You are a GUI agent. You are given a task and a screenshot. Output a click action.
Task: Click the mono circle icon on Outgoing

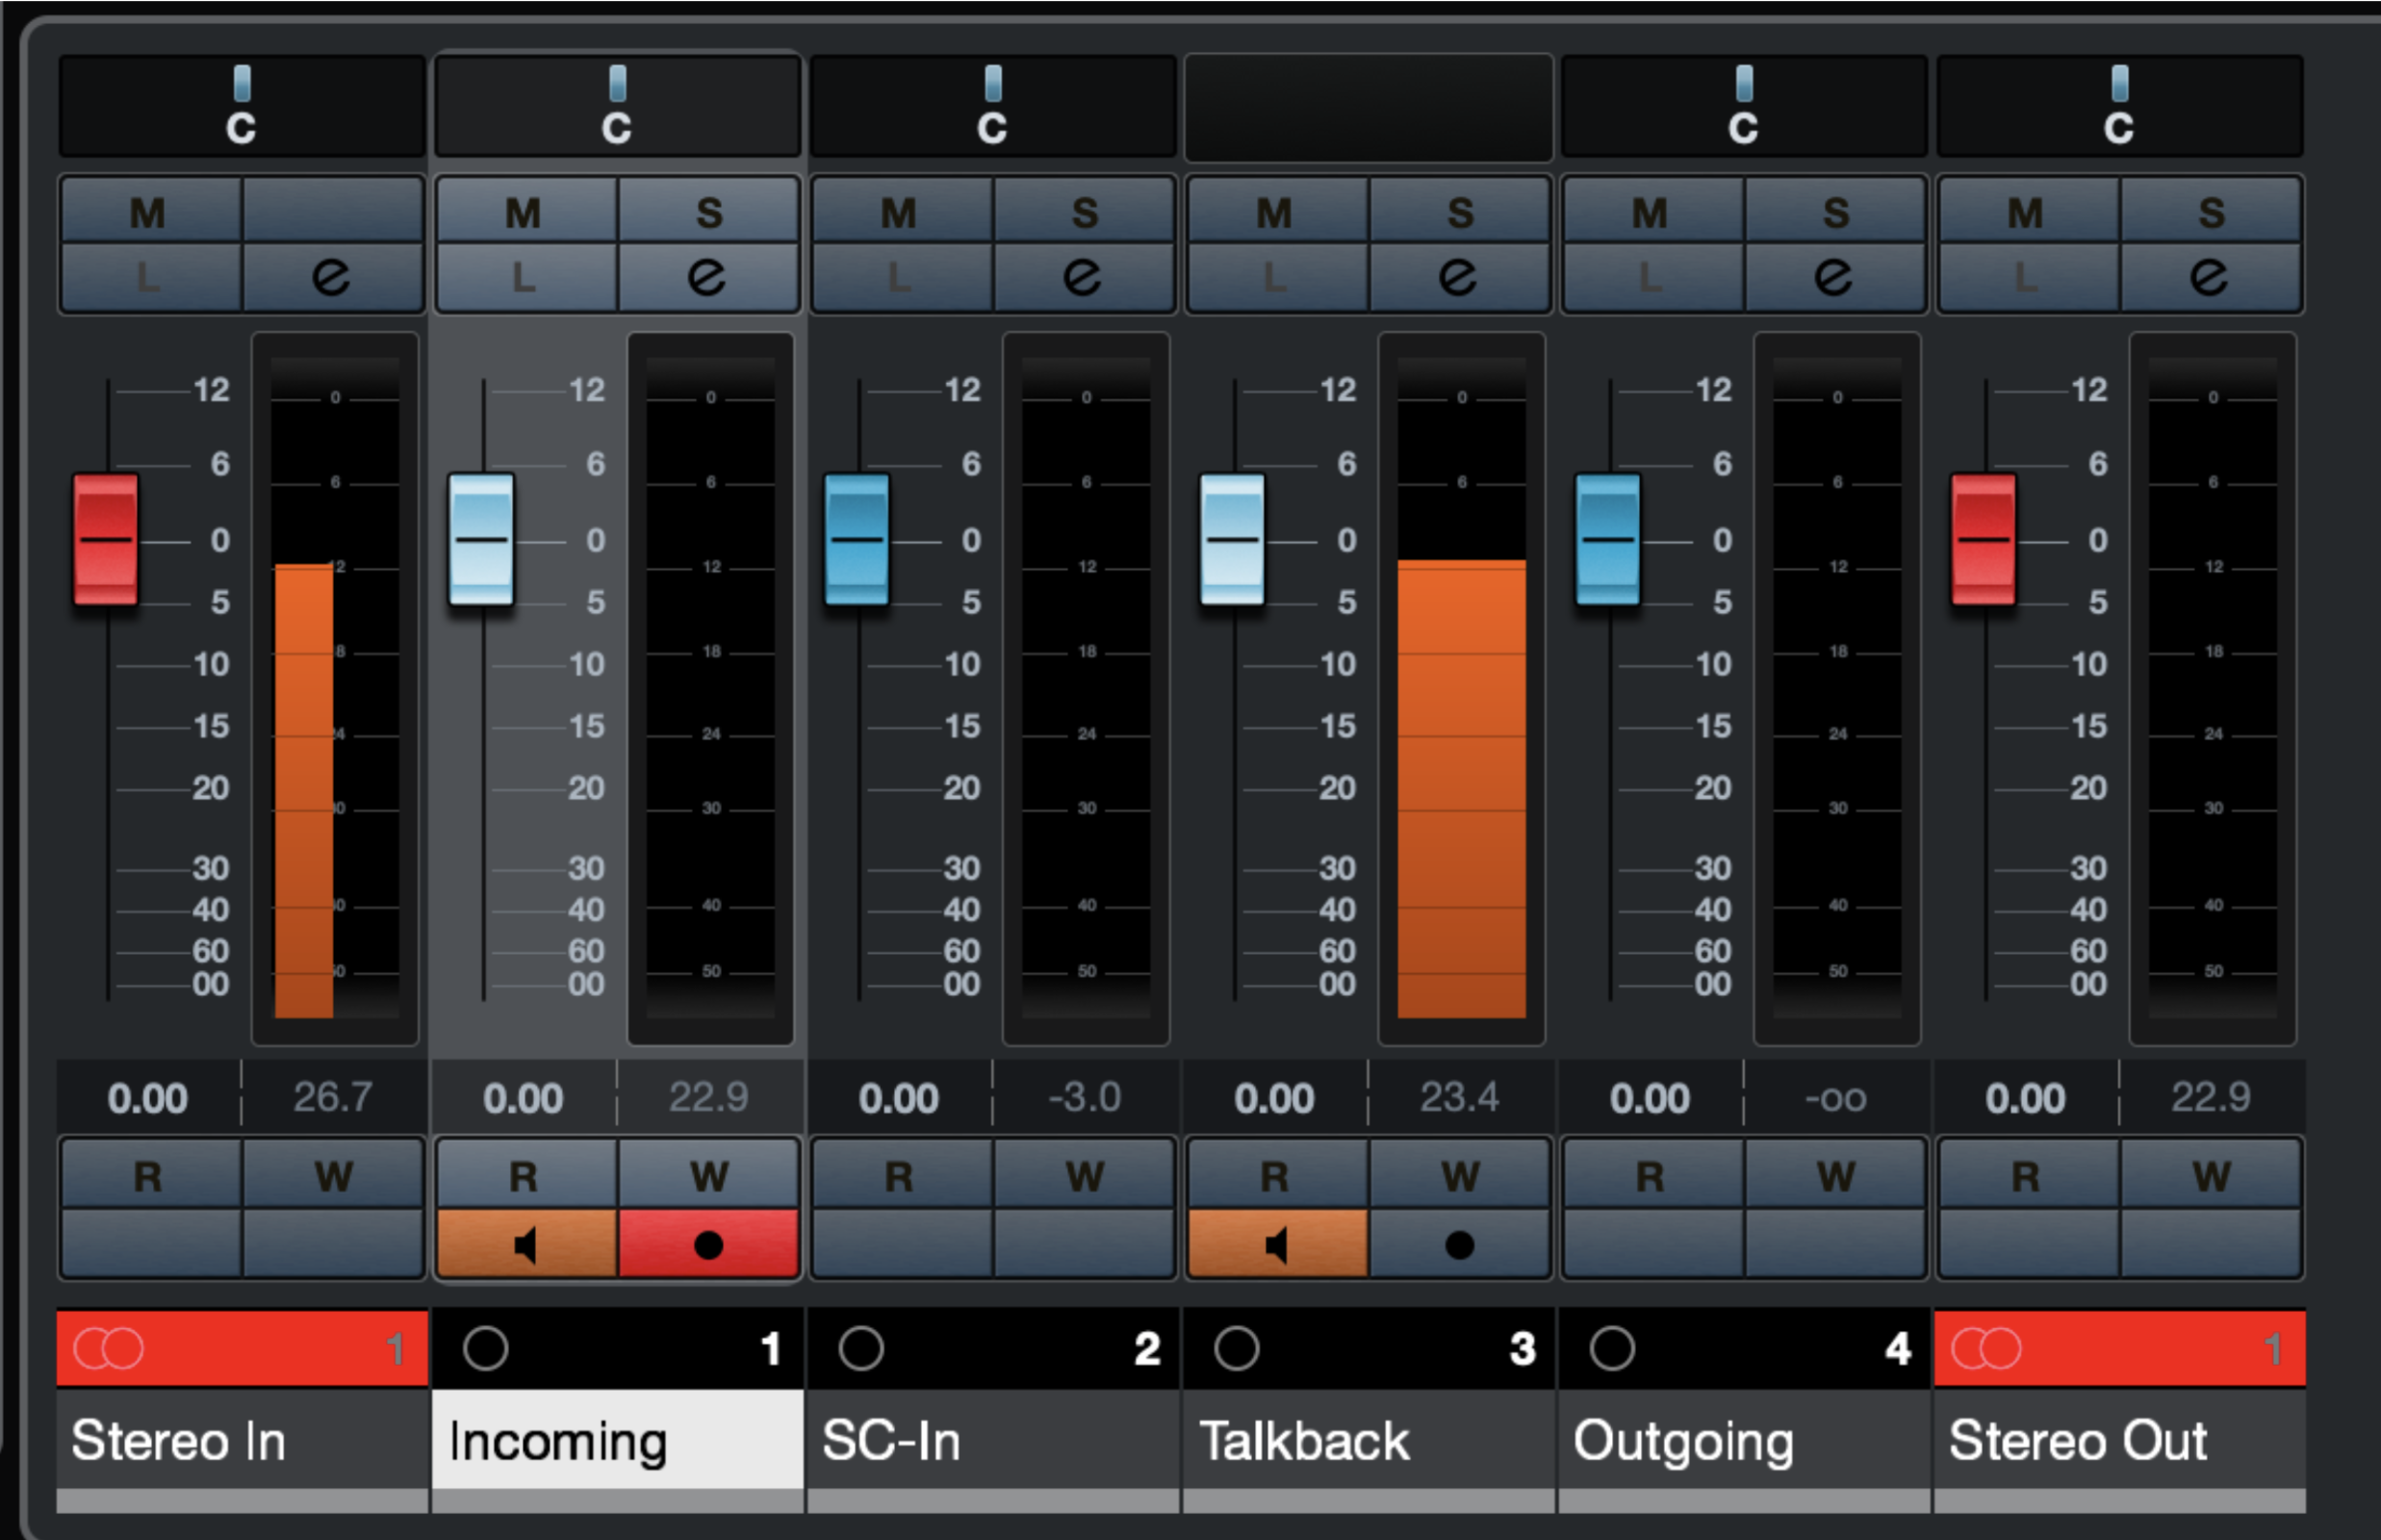(1612, 1349)
